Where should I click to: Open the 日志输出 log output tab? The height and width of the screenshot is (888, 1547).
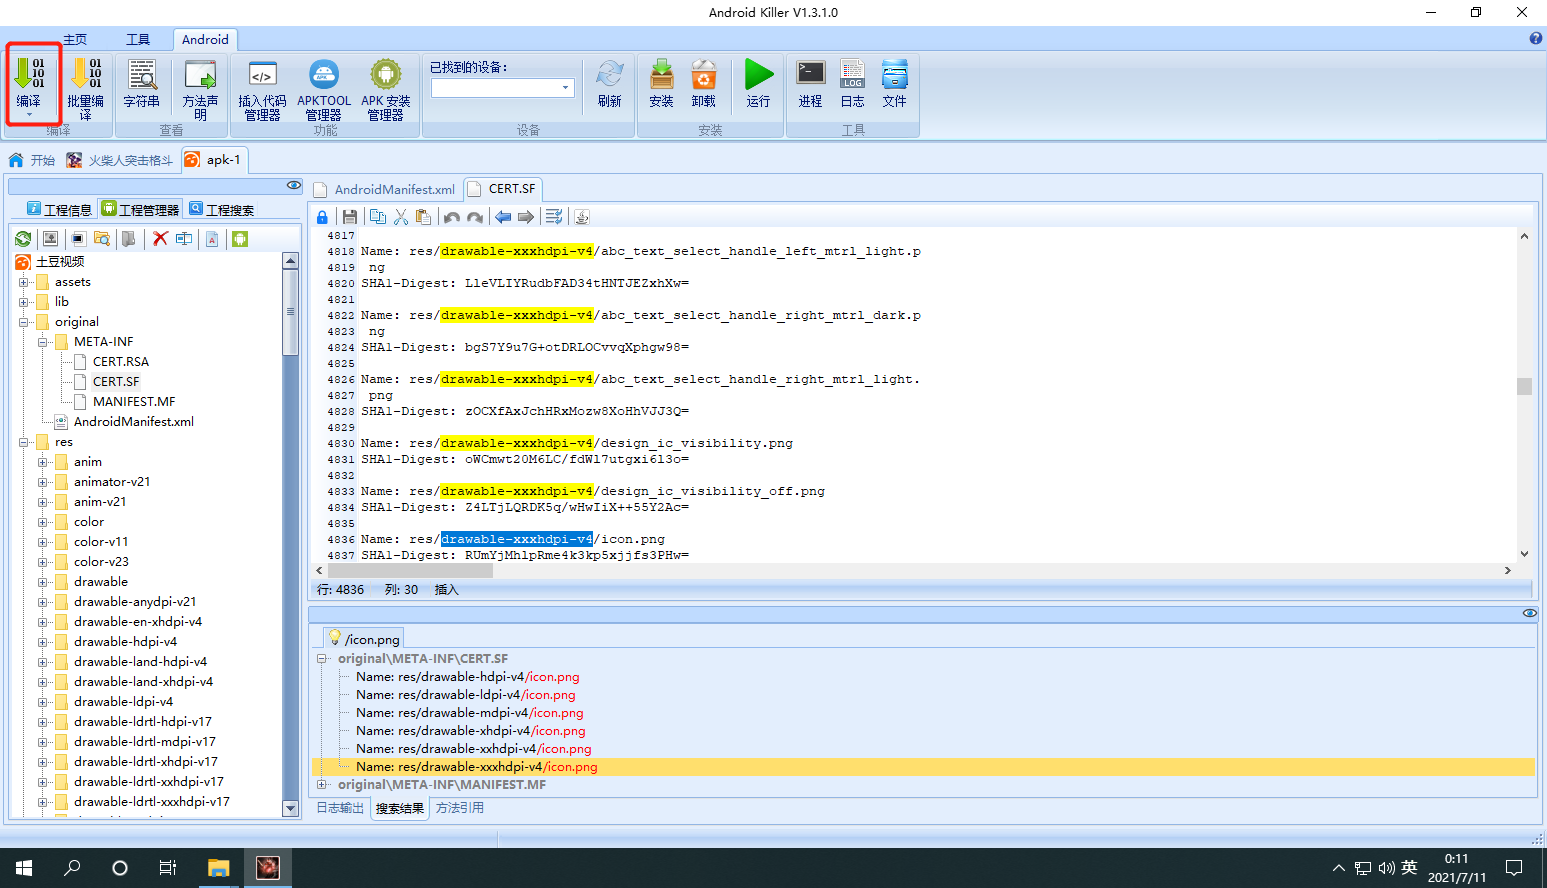340,808
